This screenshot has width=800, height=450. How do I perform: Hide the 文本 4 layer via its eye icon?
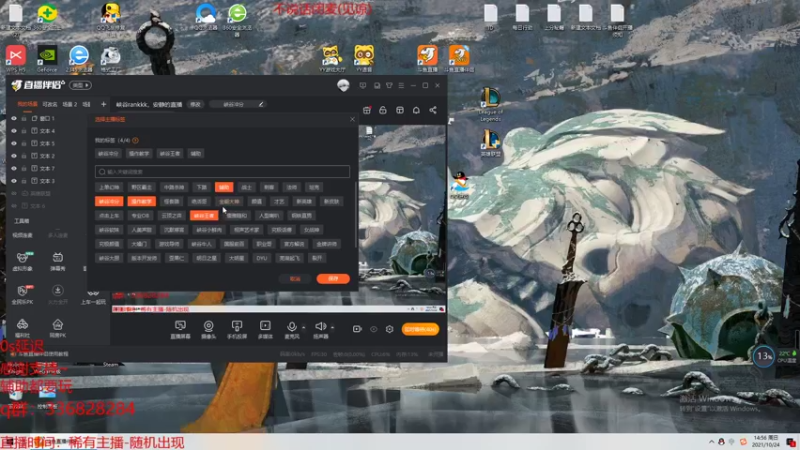click(x=14, y=131)
